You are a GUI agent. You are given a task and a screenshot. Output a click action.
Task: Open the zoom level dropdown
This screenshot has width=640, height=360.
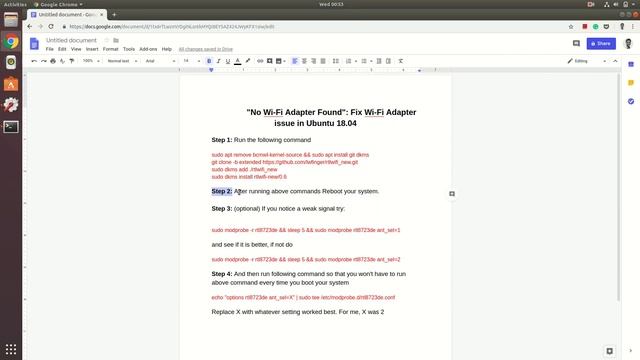(x=91, y=61)
